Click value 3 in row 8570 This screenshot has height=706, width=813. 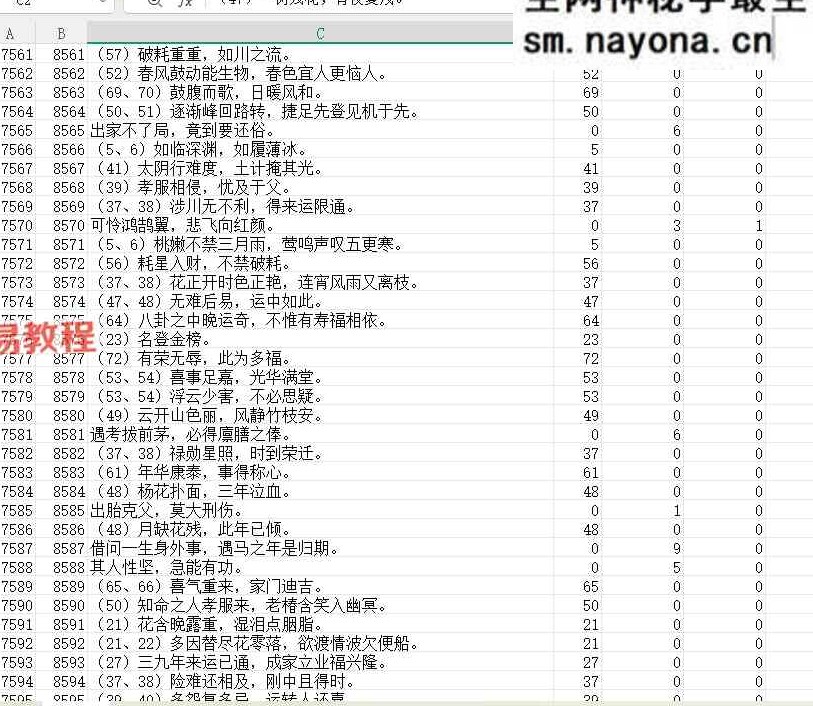[x=677, y=225]
